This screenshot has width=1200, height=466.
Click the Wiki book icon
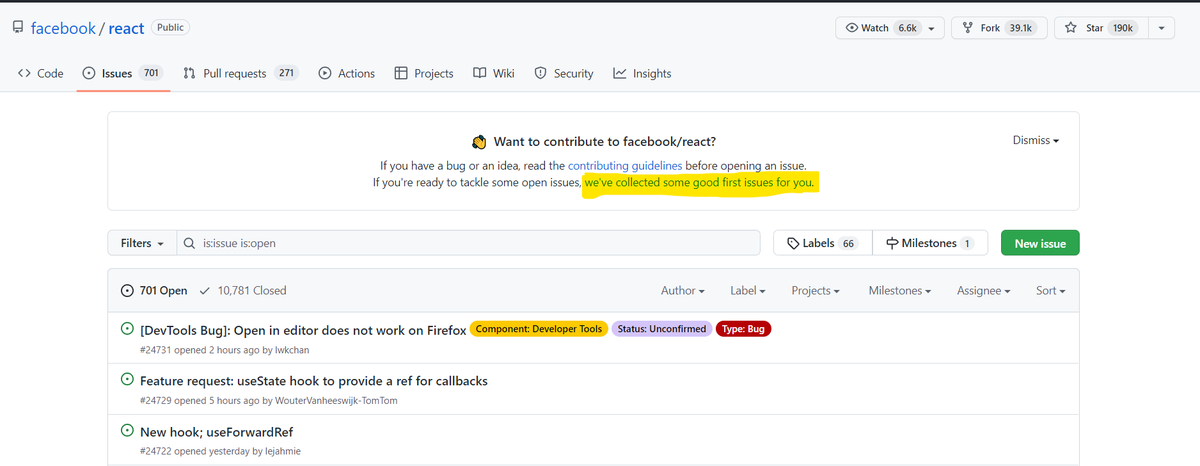480,73
